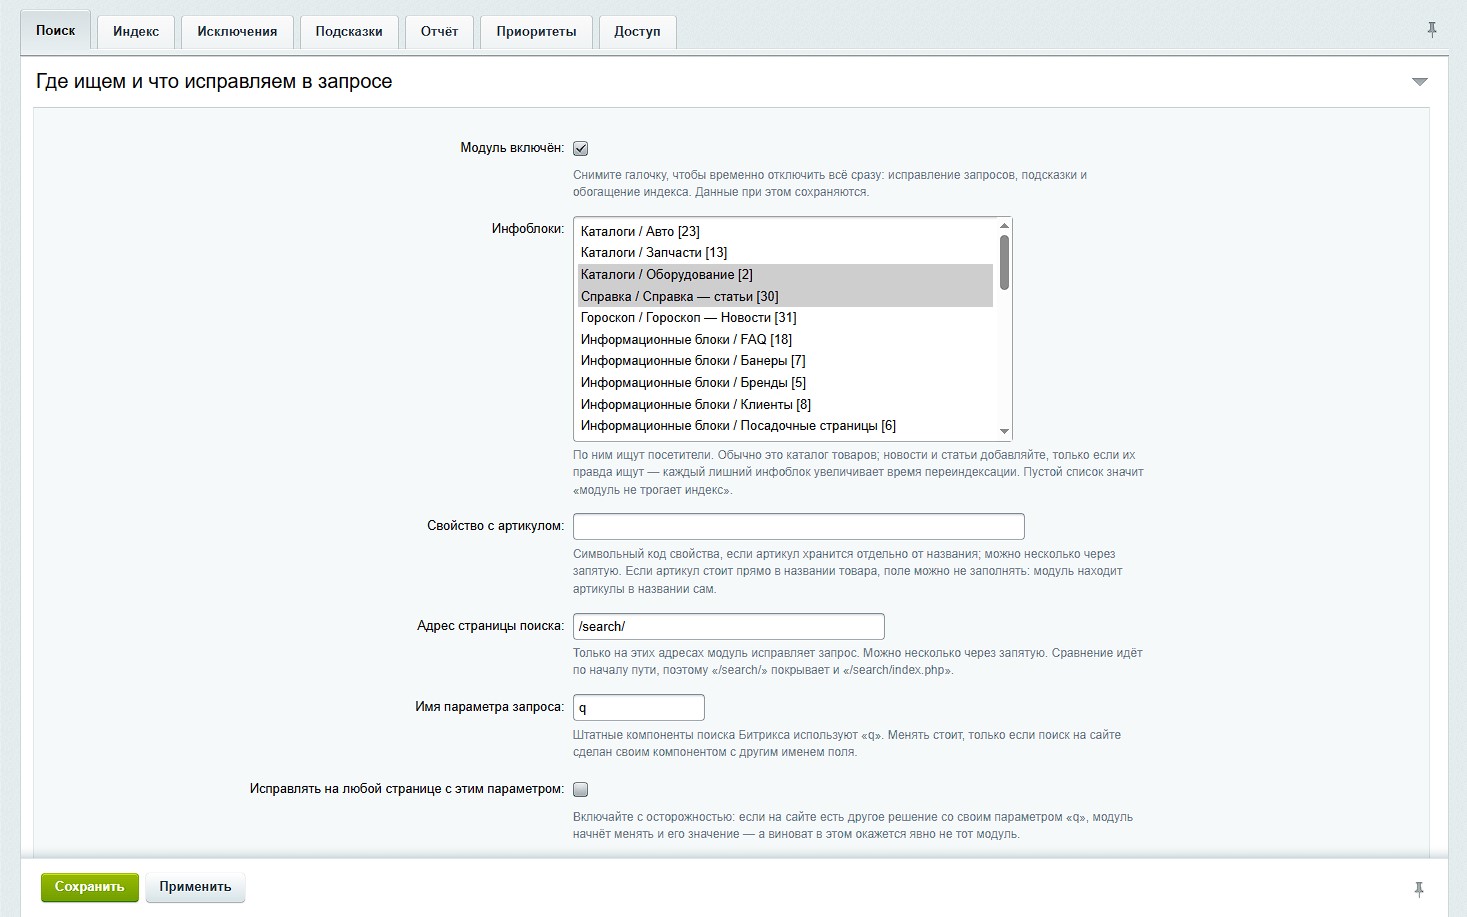Click the infoblocks list scrollbar thumb

(1004, 262)
